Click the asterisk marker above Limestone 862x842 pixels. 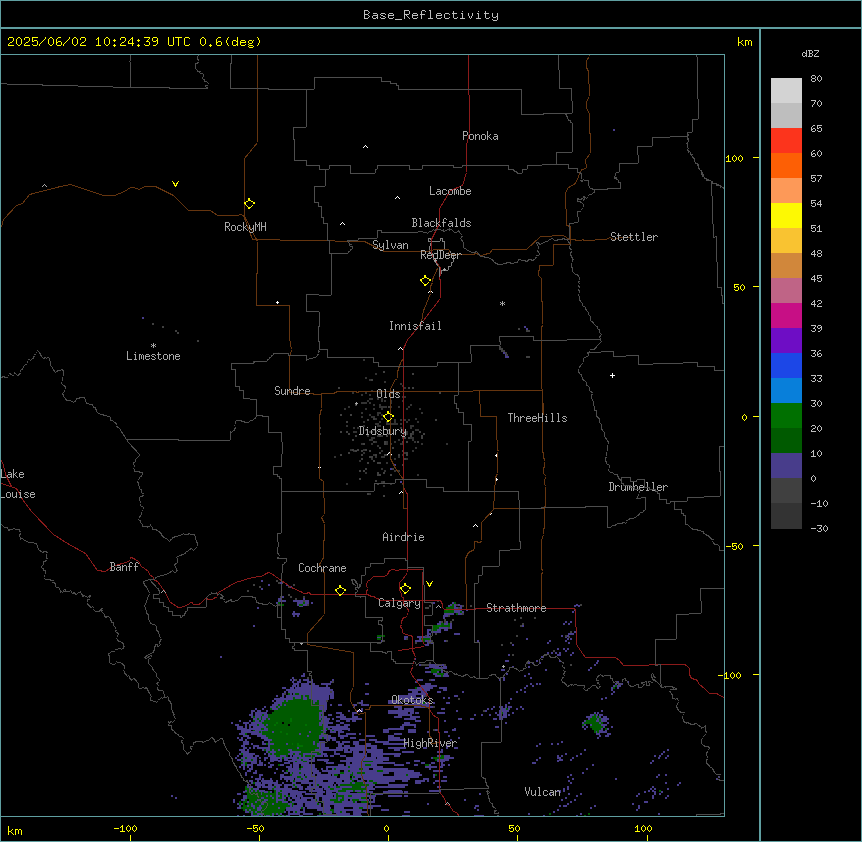(153, 345)
